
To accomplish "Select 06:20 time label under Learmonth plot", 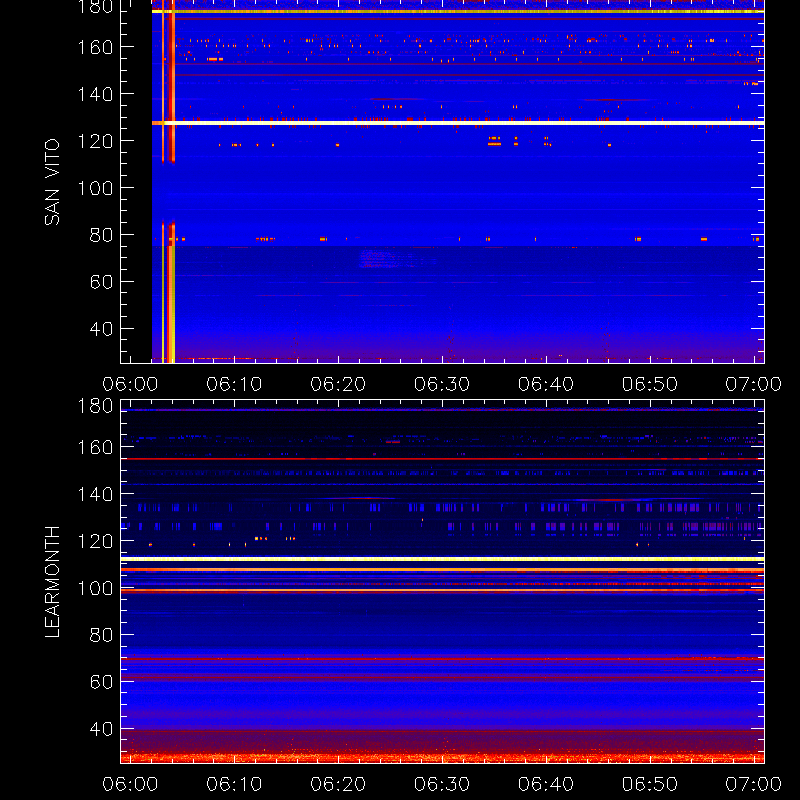I will coord(338,784).
